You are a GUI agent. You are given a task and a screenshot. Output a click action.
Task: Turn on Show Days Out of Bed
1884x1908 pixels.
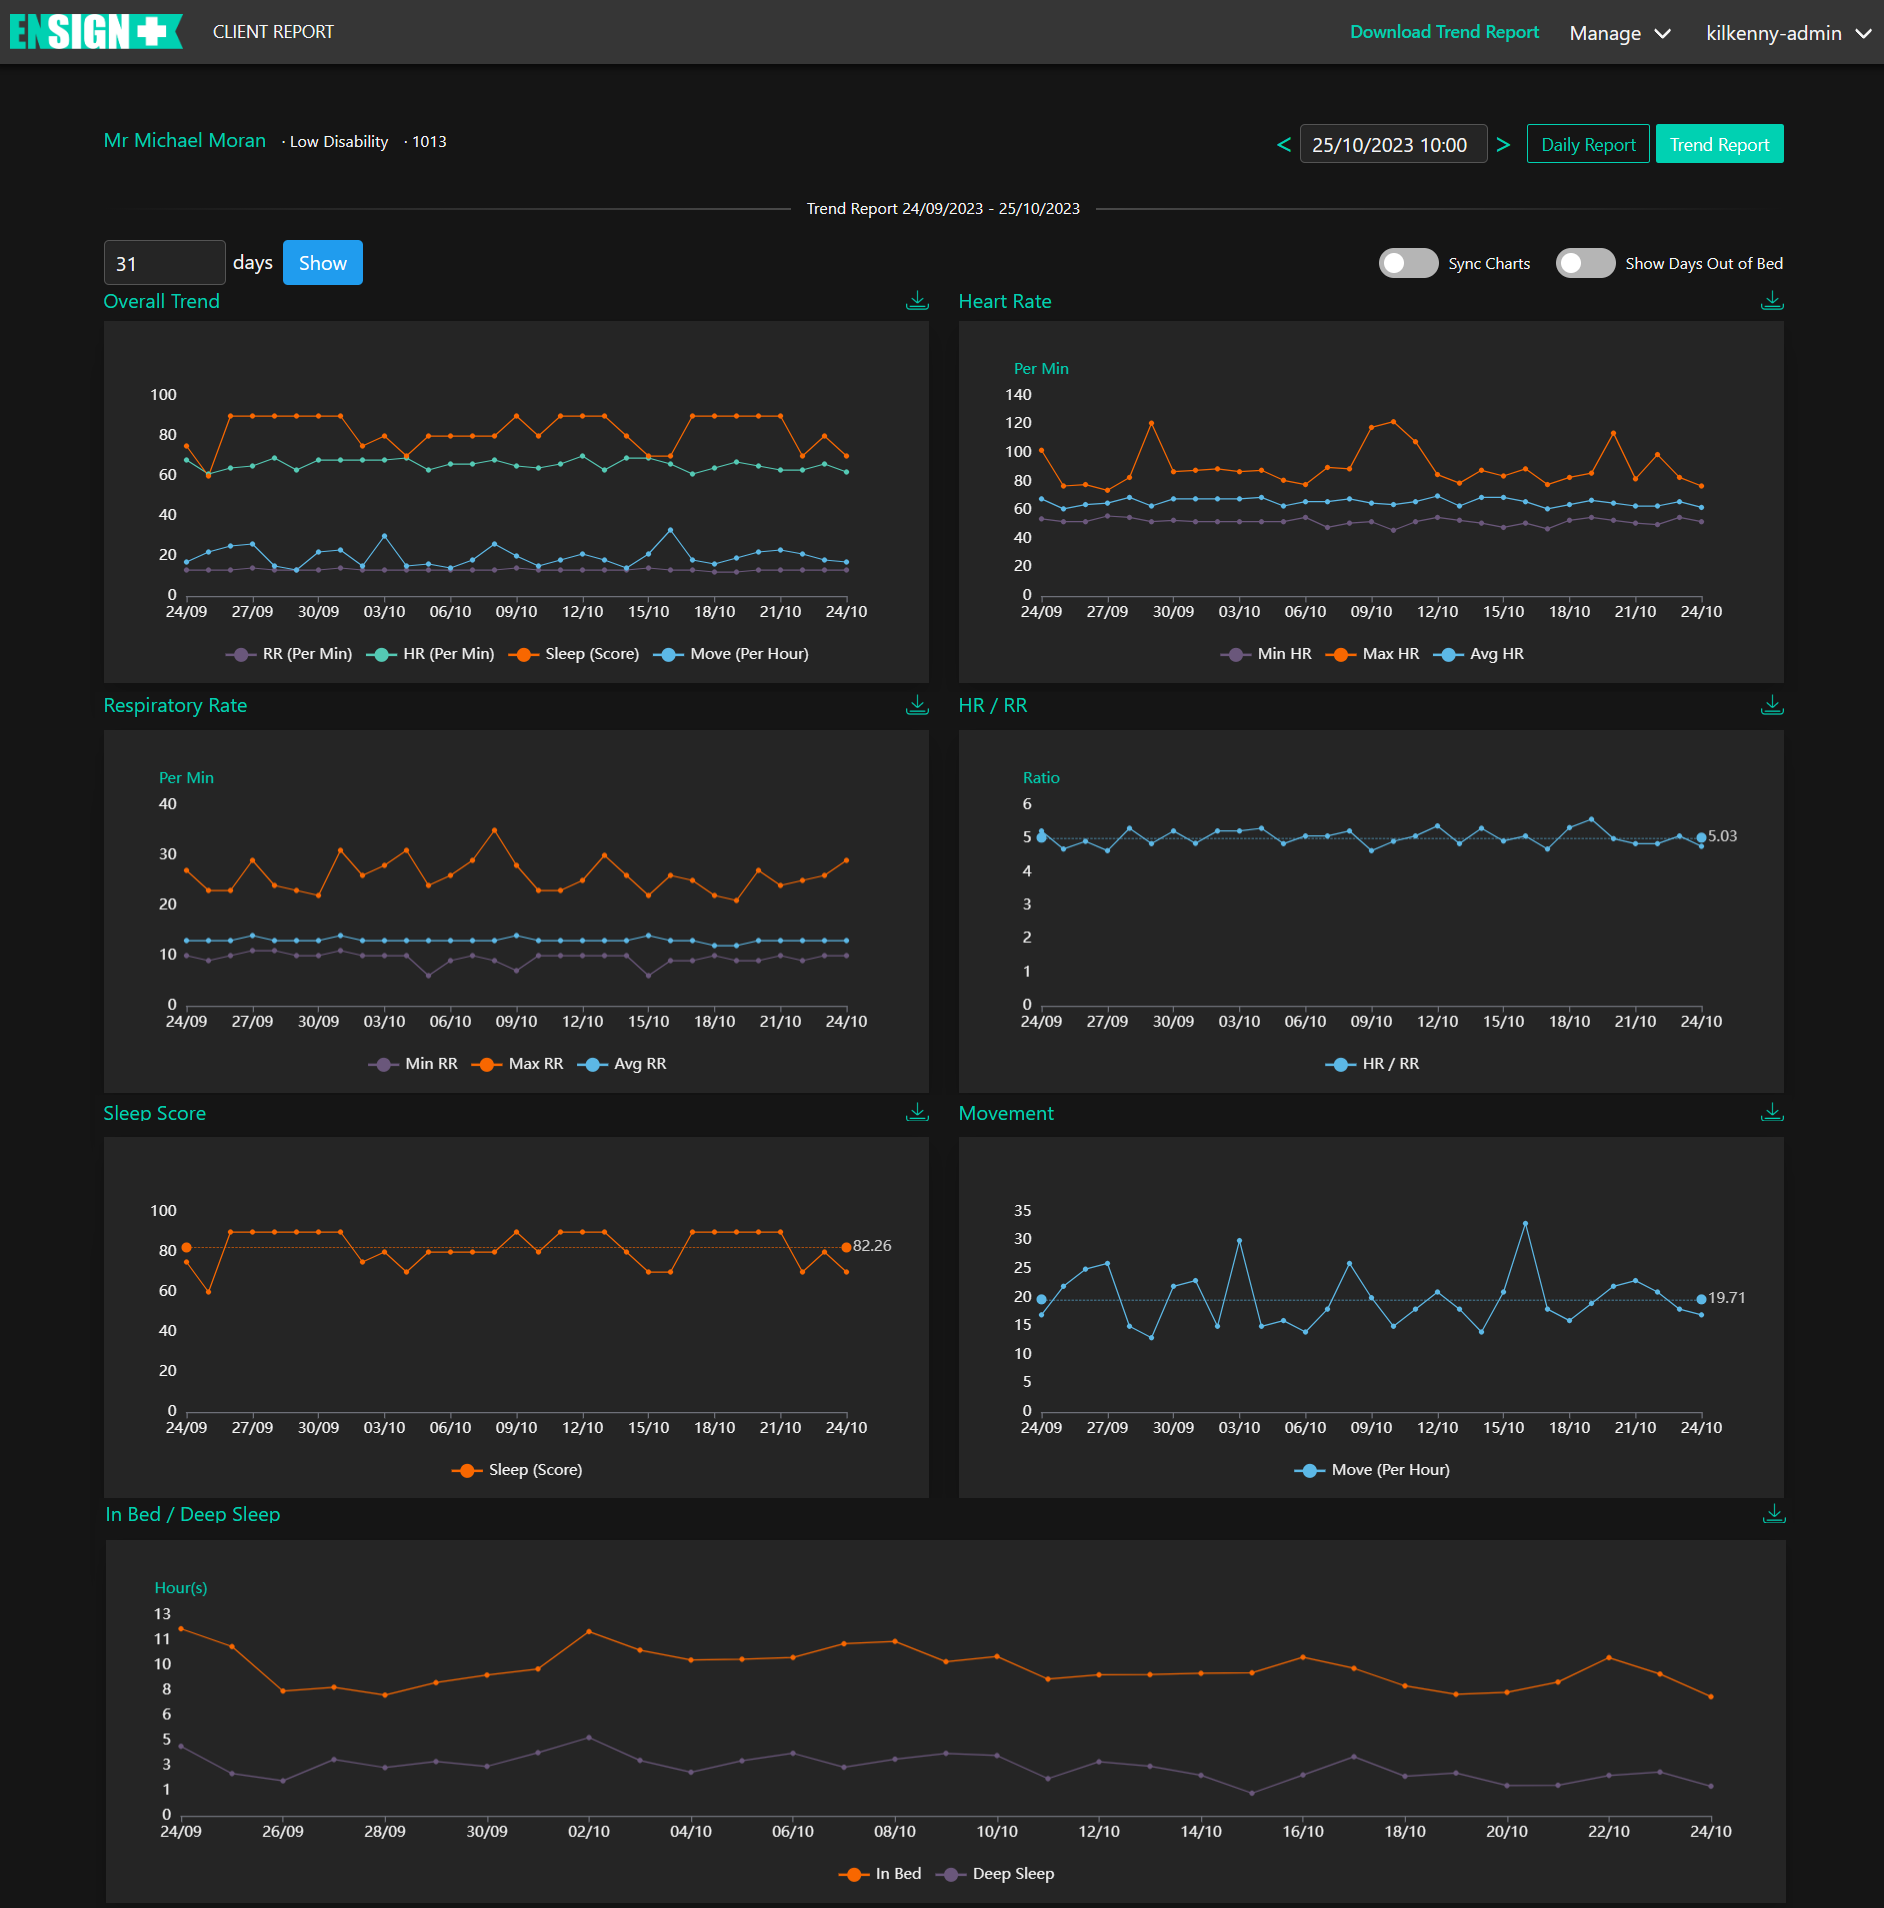(1585, 263)
